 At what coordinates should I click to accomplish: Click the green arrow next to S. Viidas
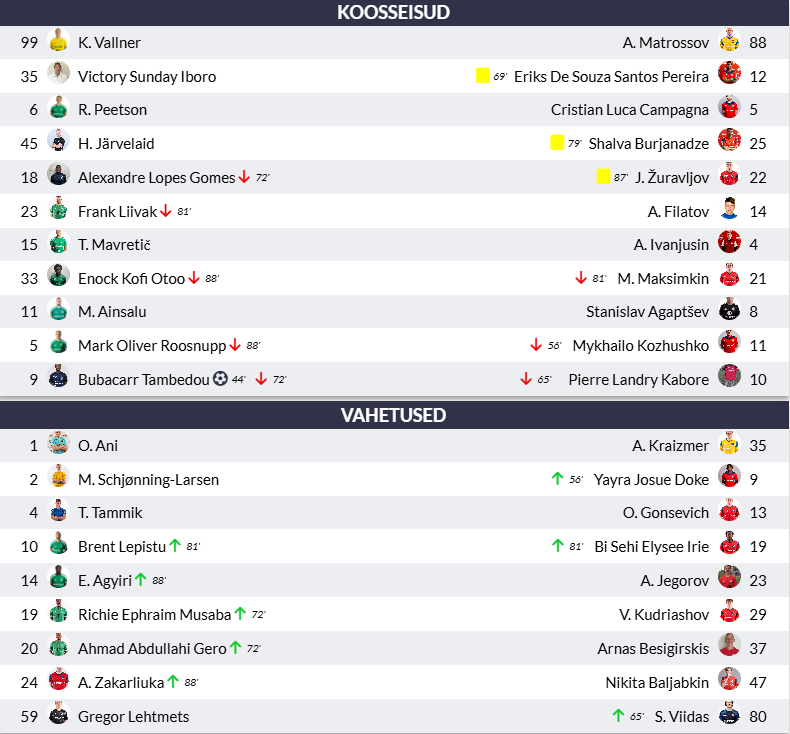tap(618, 715)
